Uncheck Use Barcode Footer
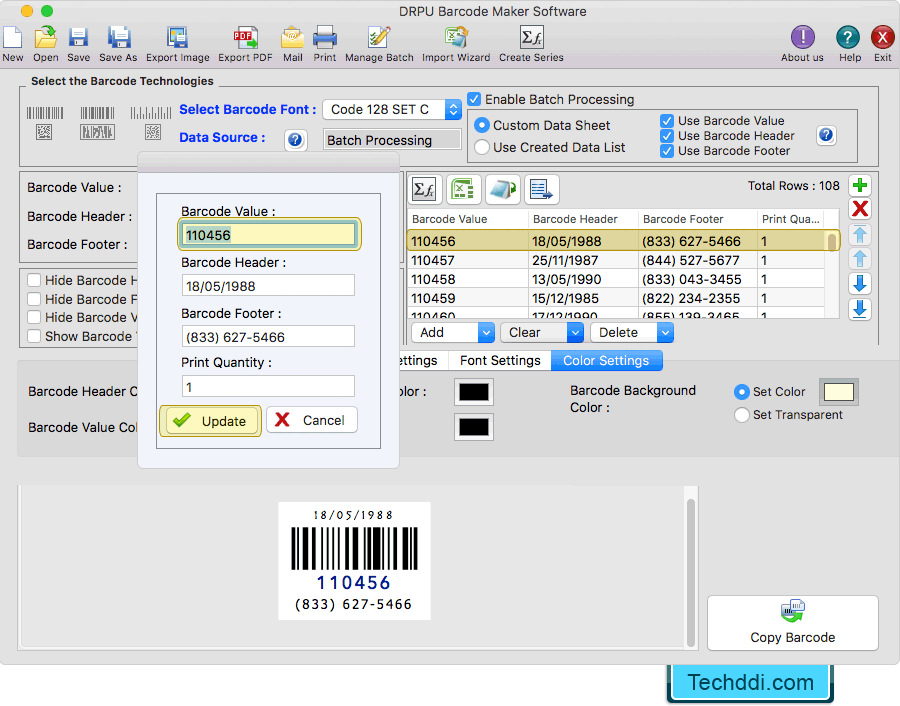The height and width of the screenshot is (706, 900). 666,151
